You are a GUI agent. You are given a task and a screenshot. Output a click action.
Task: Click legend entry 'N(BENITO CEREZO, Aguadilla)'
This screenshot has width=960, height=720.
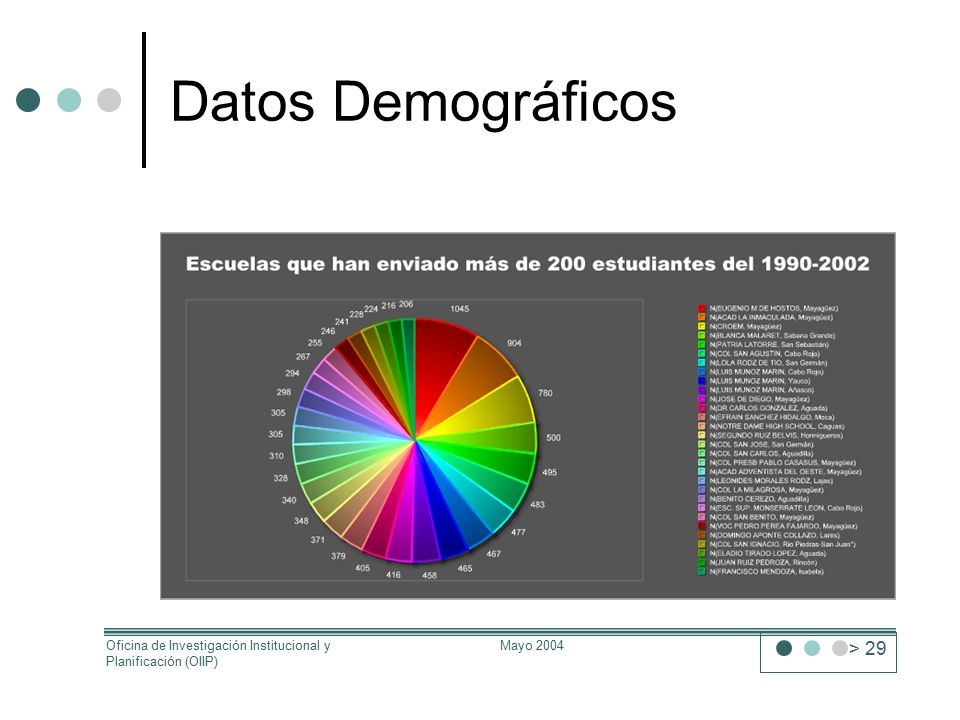pyautogui.click(x=759, y=499)
